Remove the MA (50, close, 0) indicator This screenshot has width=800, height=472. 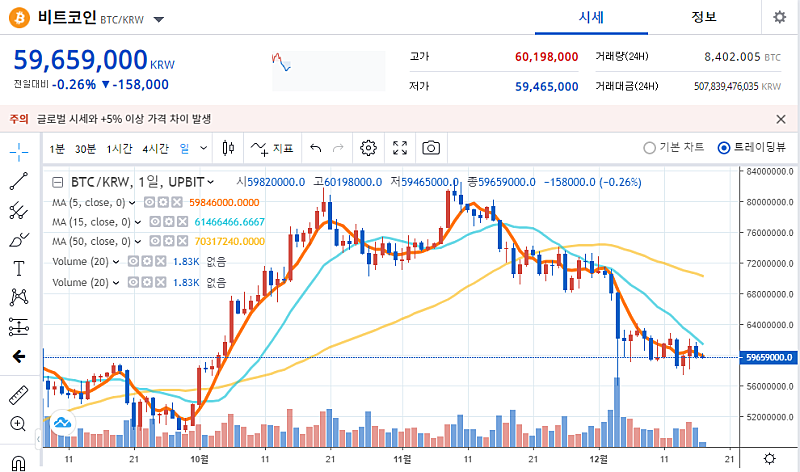(182, 241)
